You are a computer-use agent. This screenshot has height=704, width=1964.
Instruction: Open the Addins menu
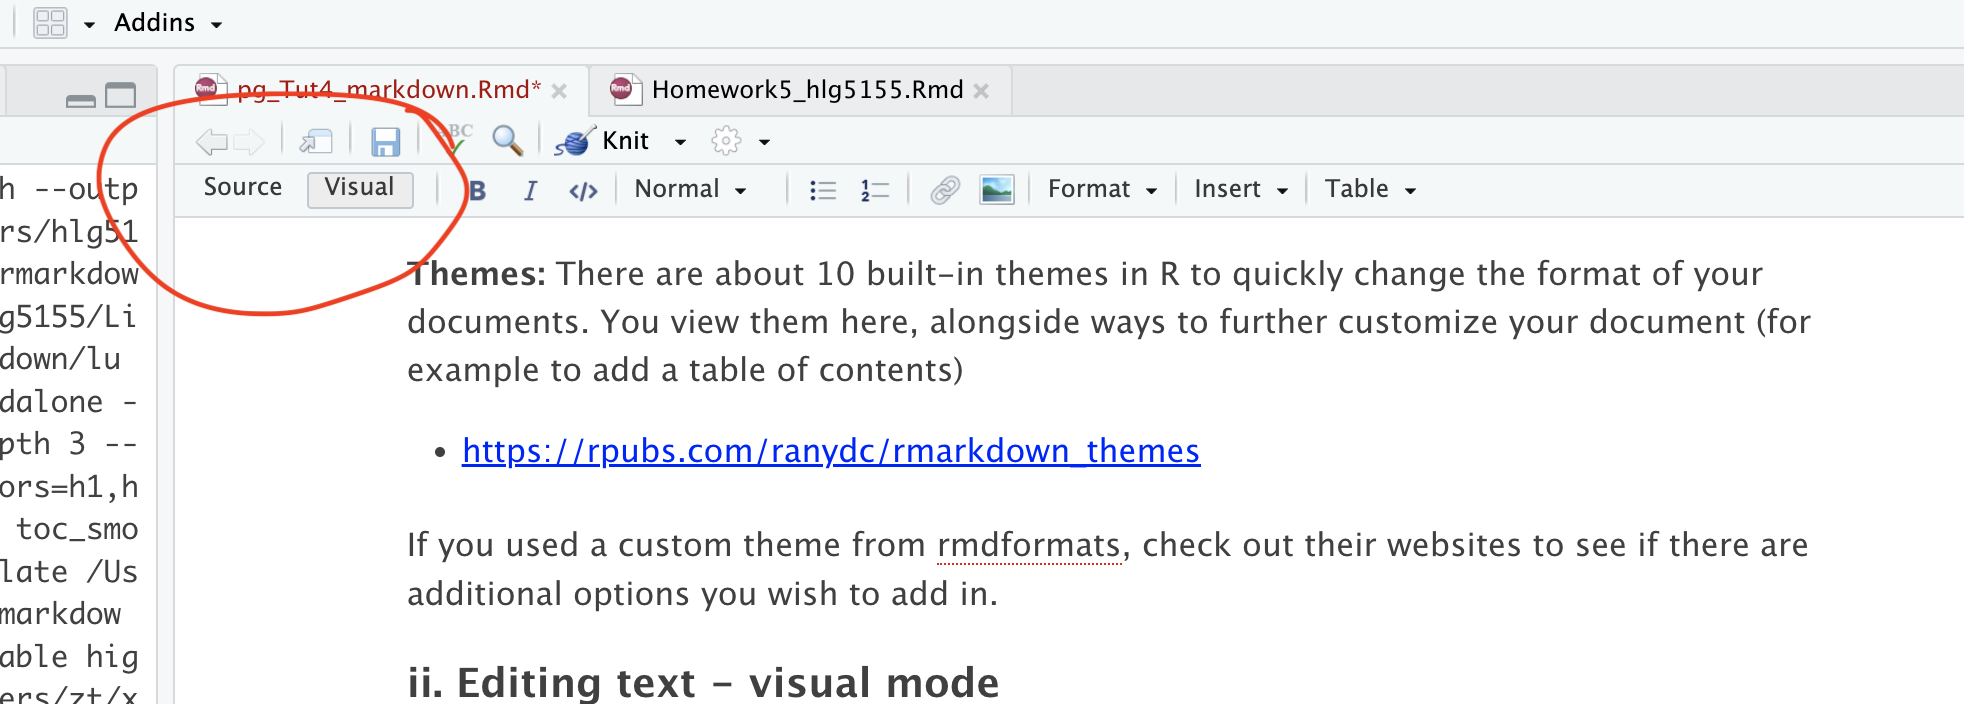167,23
